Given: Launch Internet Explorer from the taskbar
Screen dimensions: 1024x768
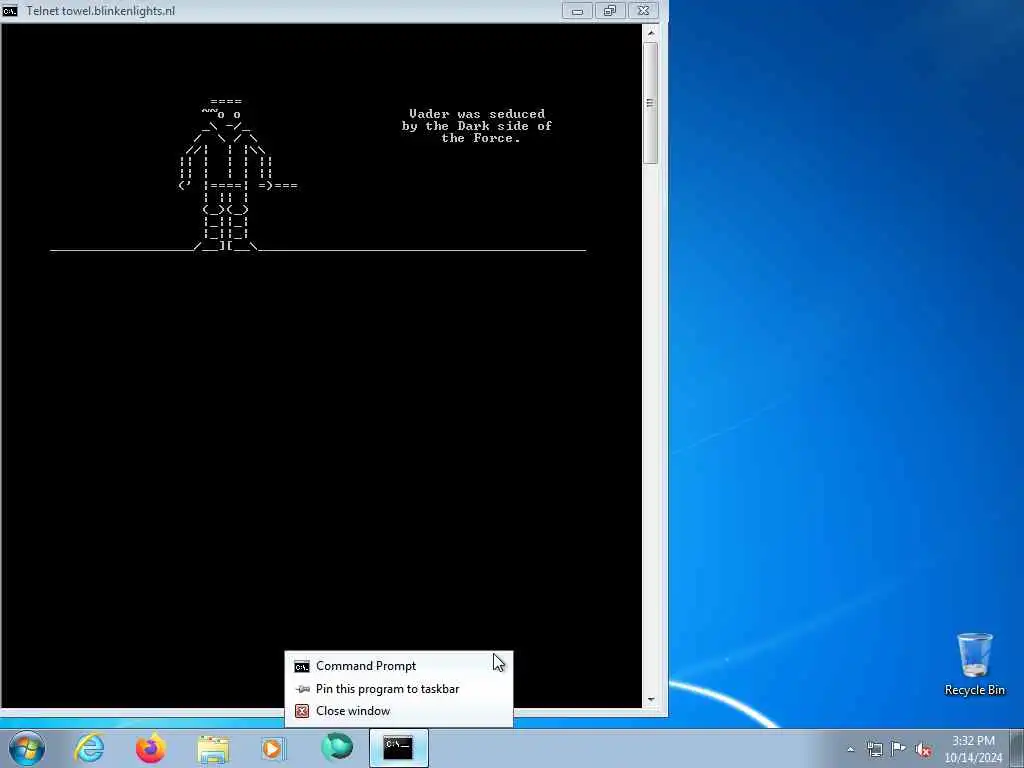Looking at the screenshot, I should pos(89,748).
